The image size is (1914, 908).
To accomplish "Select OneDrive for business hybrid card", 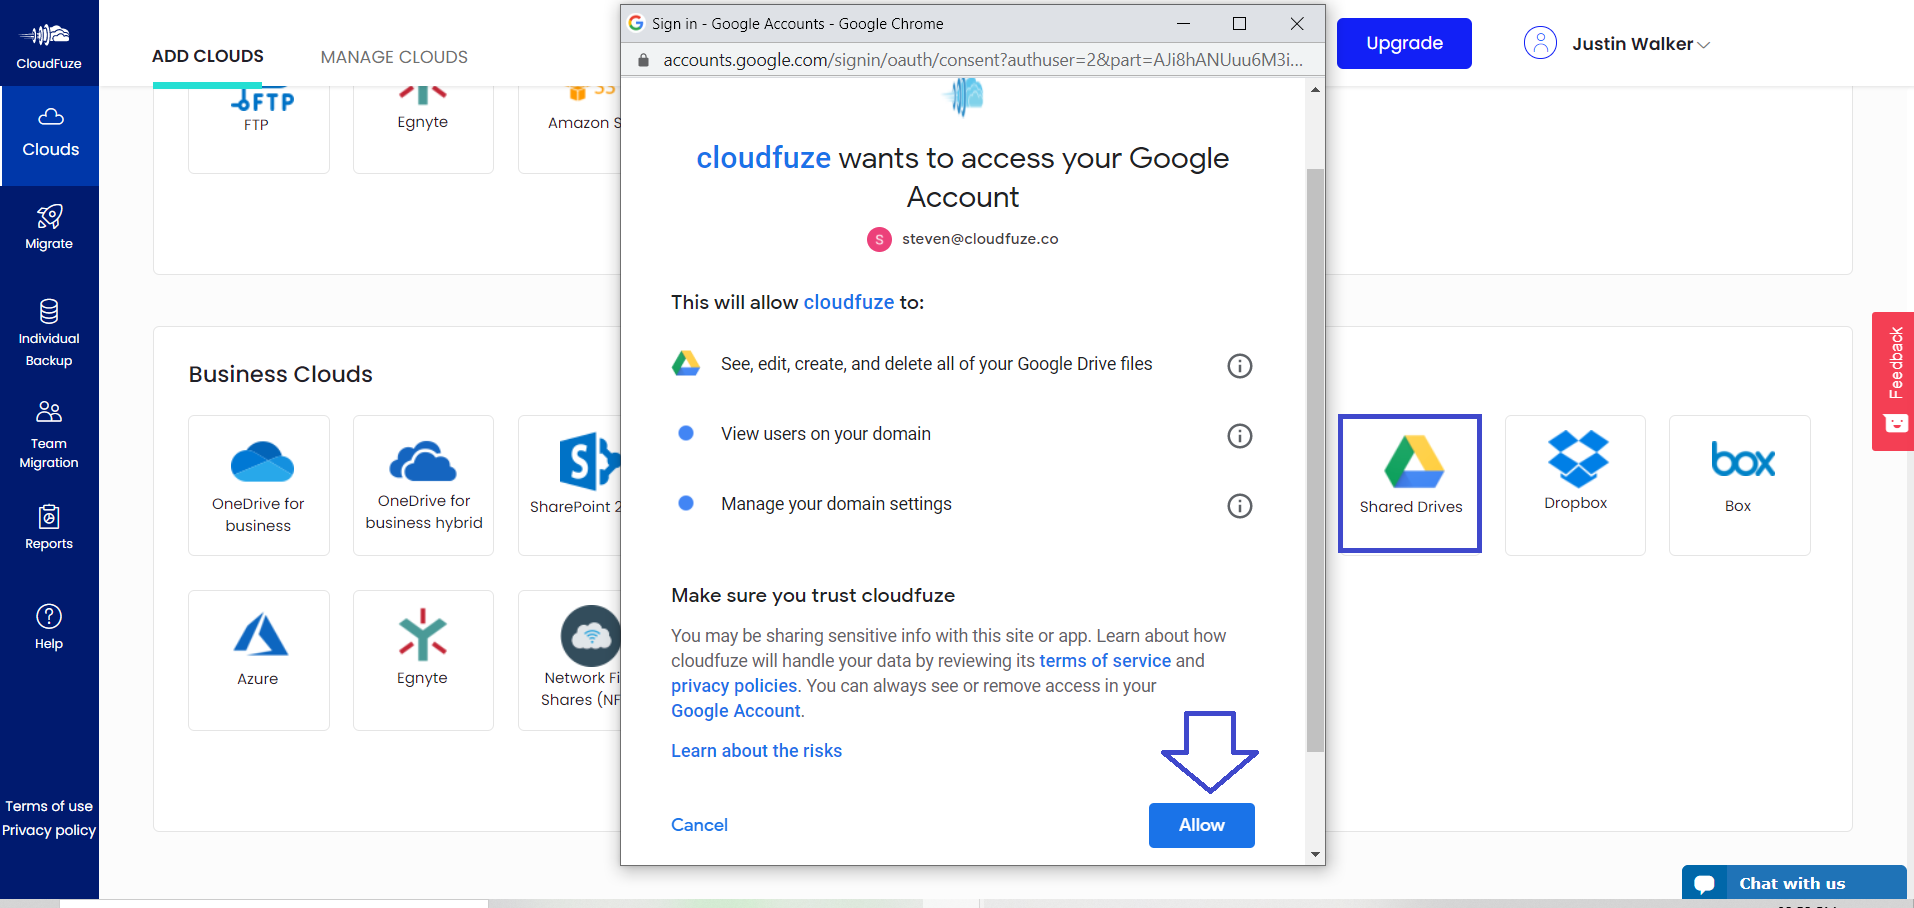I will pos(423,485).
